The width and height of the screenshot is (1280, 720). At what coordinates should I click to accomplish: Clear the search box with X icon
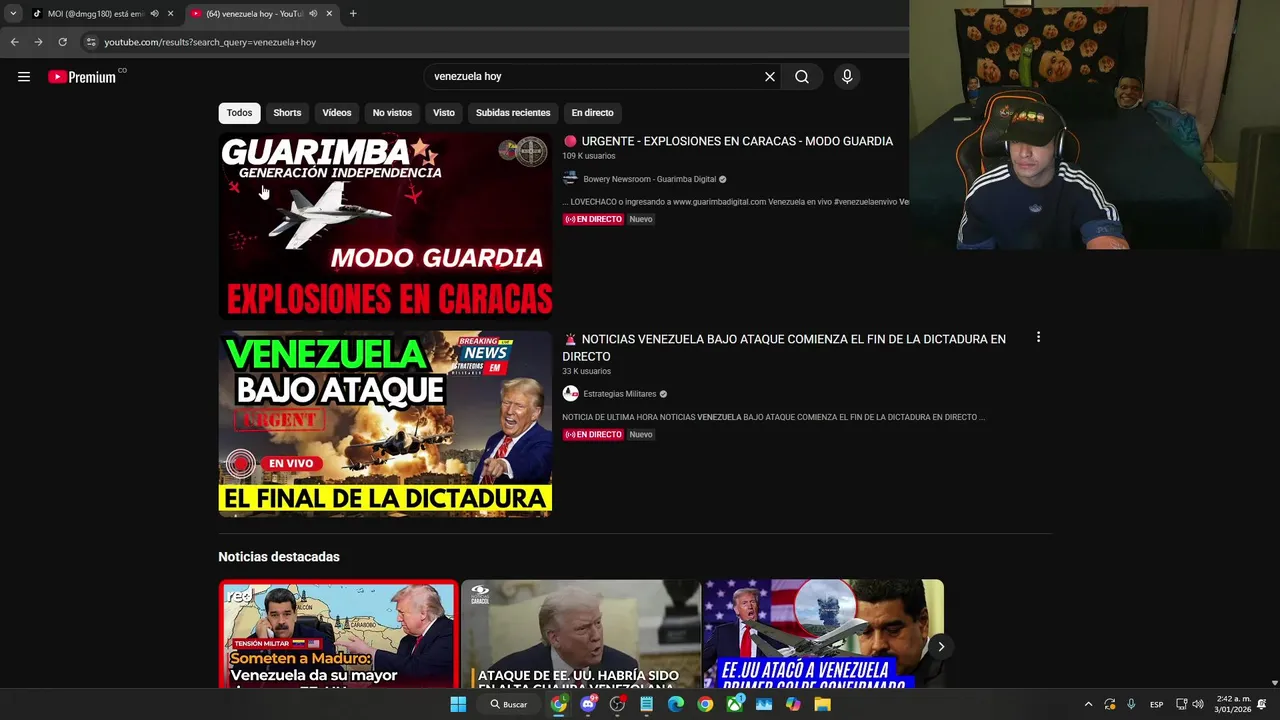[x=770, y=77]
